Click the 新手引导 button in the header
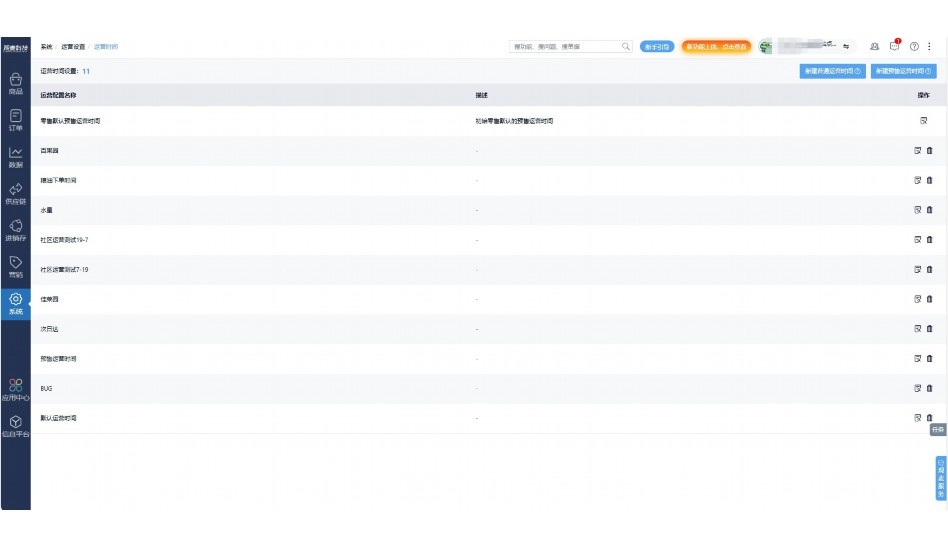 point(657,47)
